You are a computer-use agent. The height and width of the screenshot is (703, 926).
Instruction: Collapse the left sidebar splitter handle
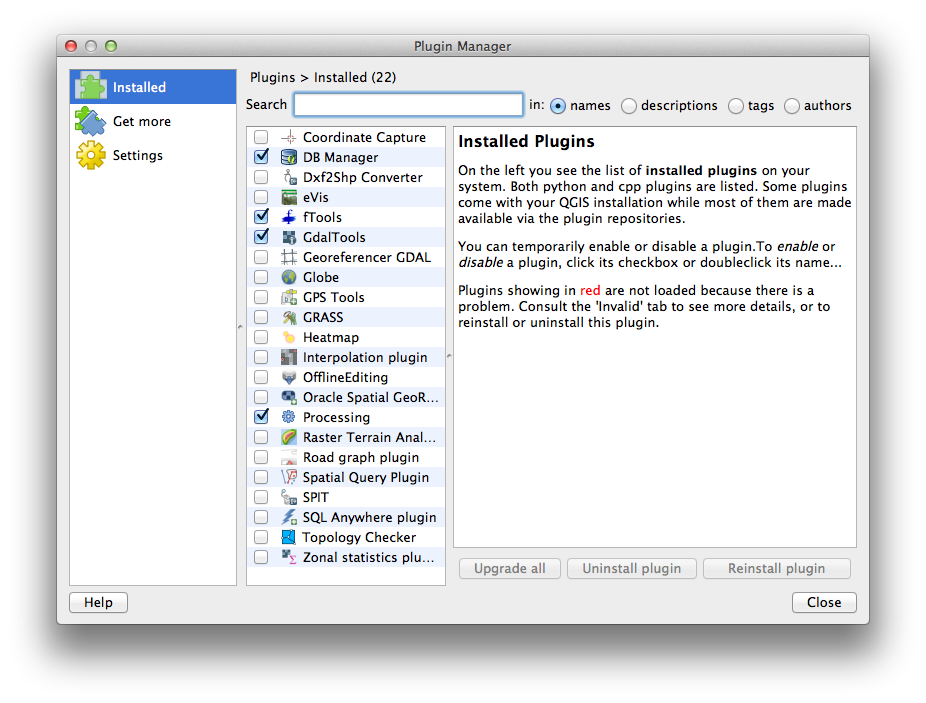point(239,327)
